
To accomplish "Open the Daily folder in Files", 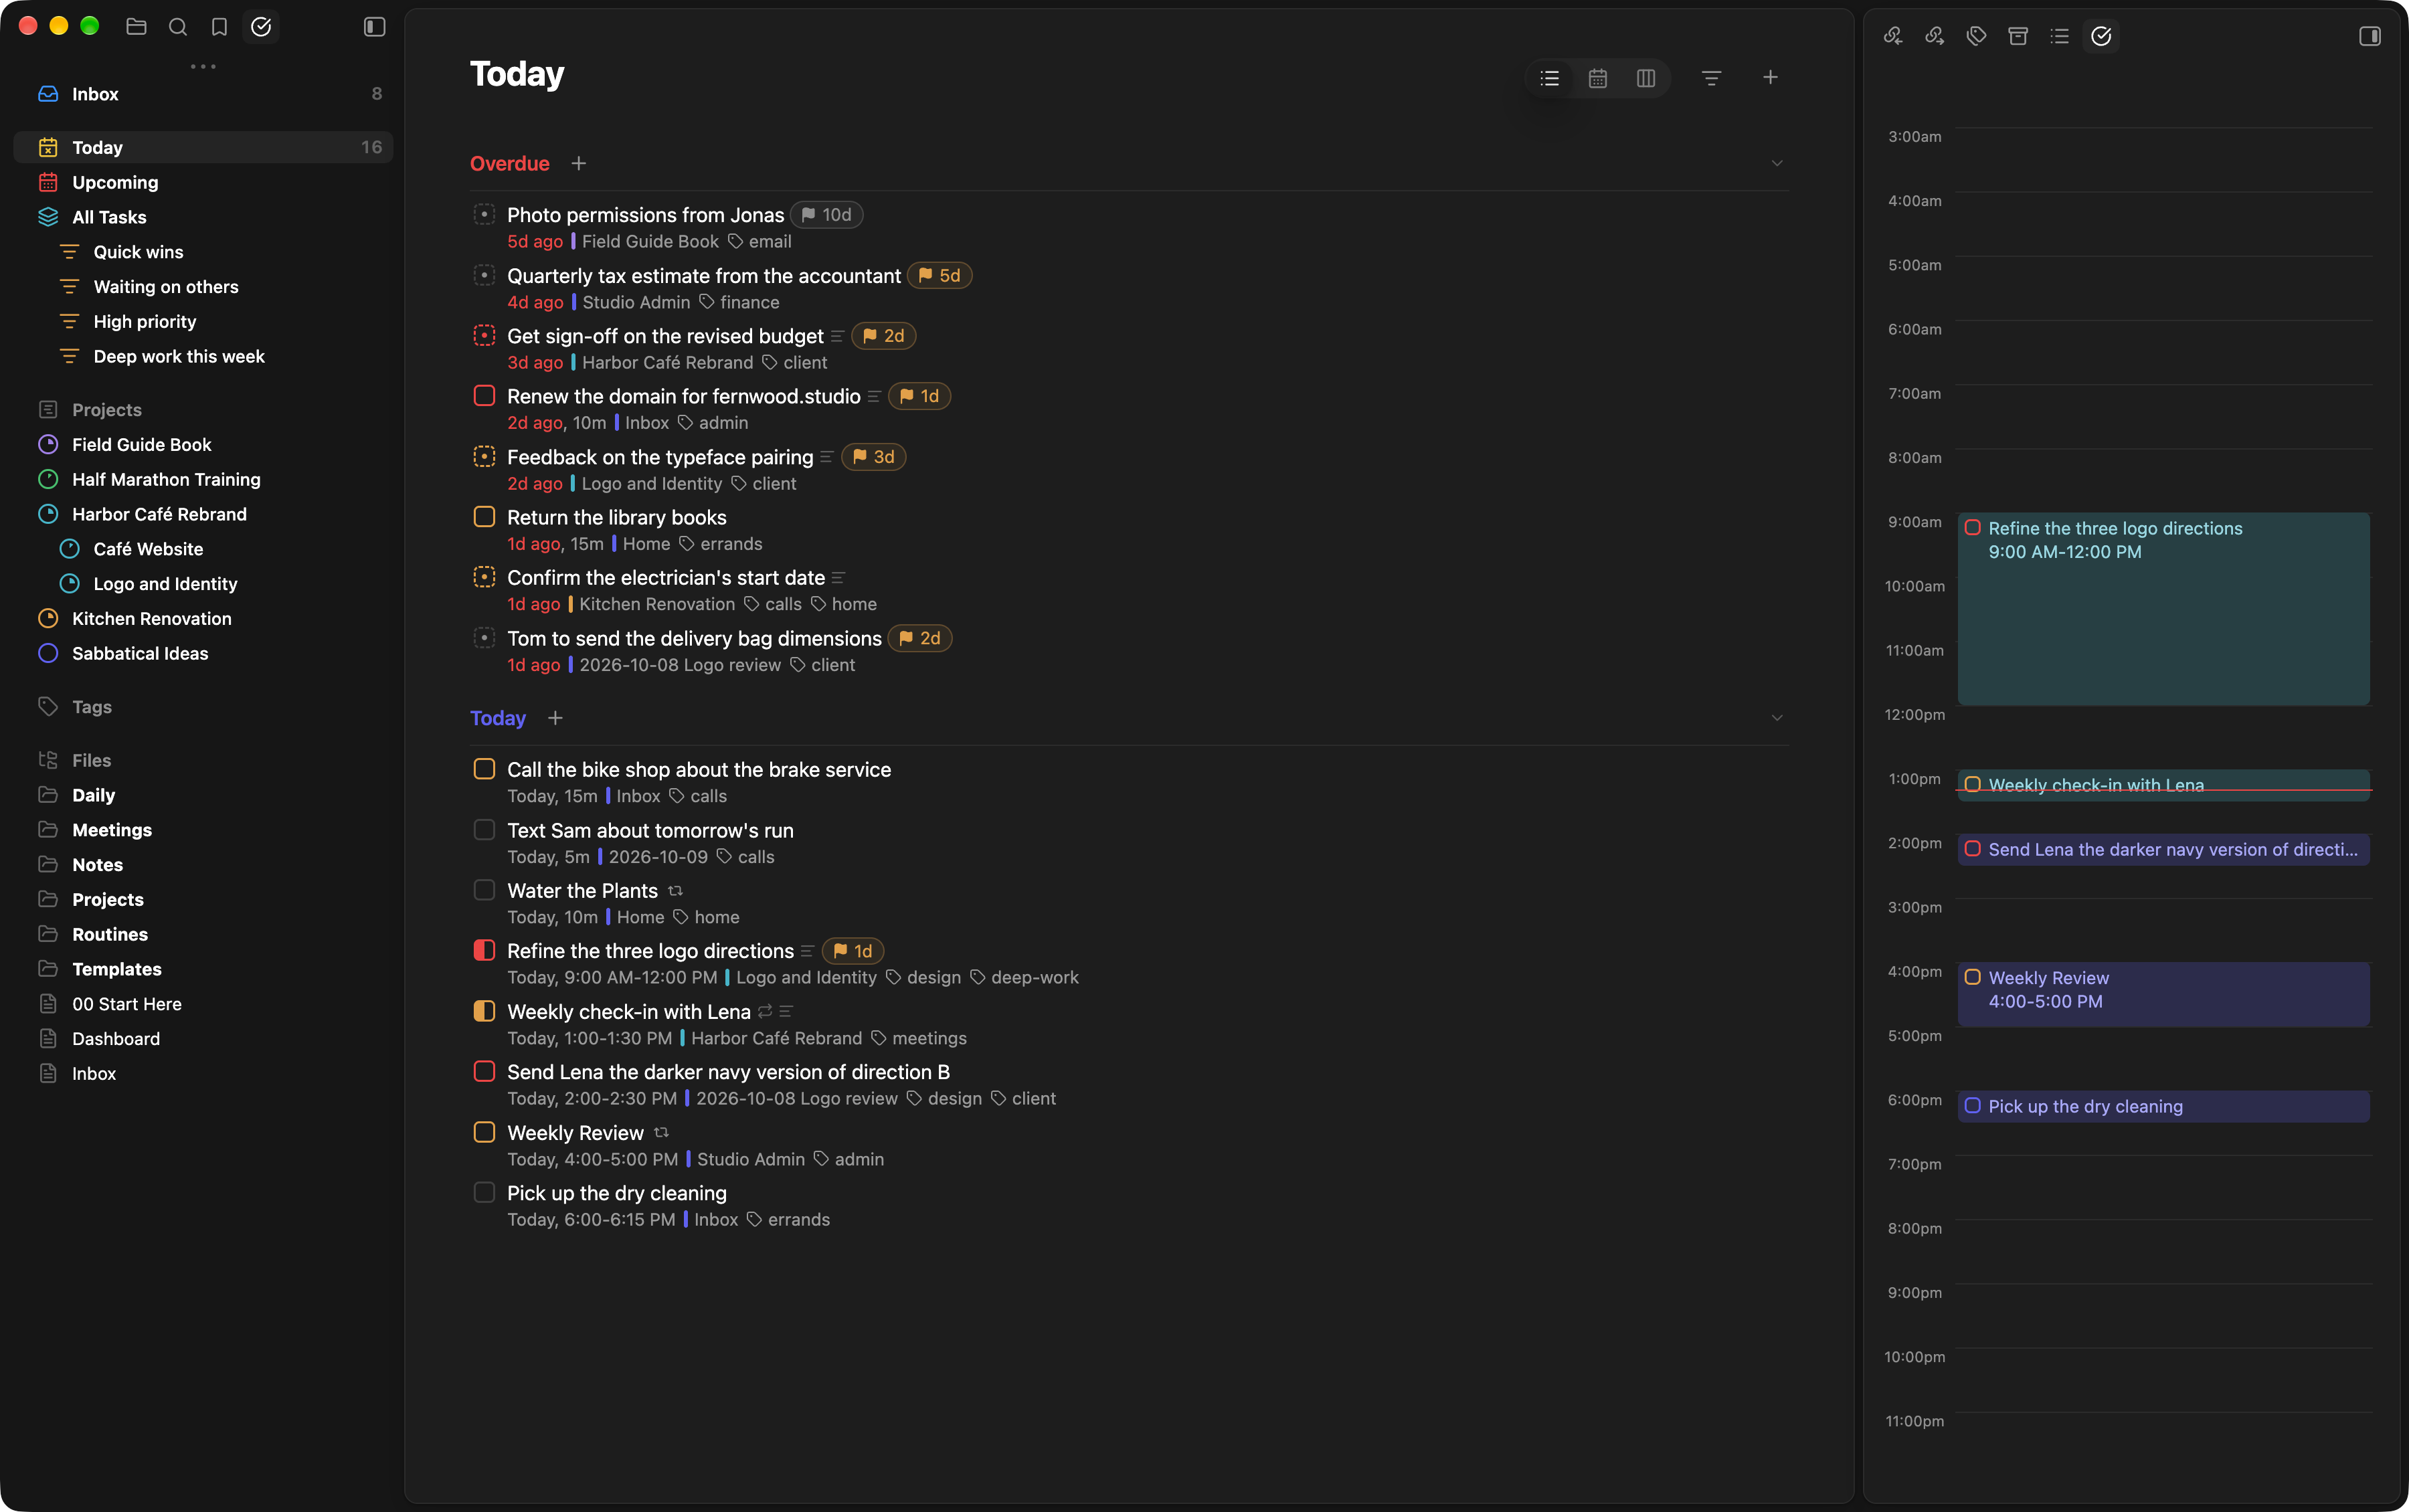I will 203,795.
